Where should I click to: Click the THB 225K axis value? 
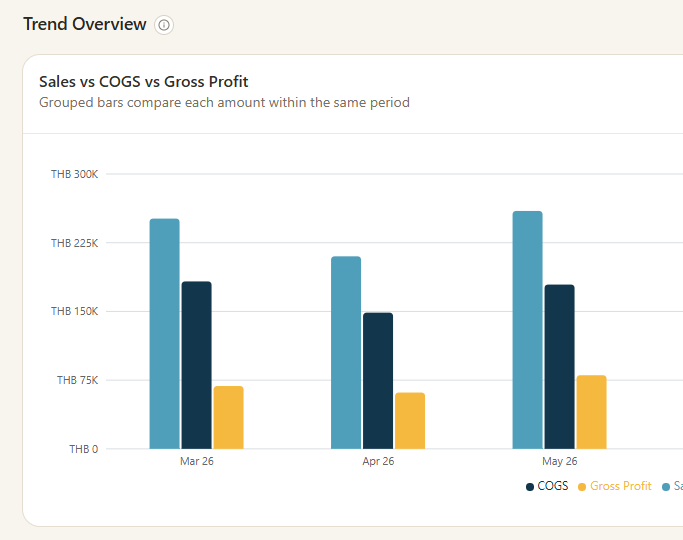click(74, 243)
